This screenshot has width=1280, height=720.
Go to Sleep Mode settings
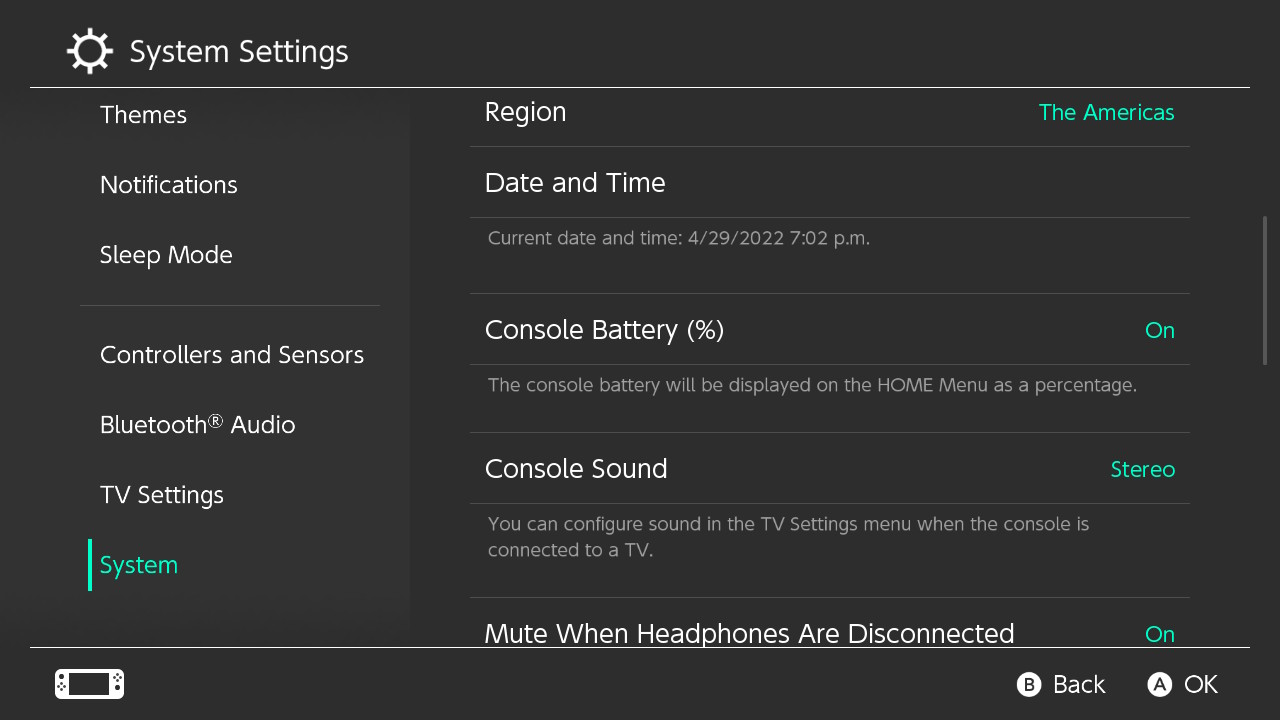click(166, 255)
